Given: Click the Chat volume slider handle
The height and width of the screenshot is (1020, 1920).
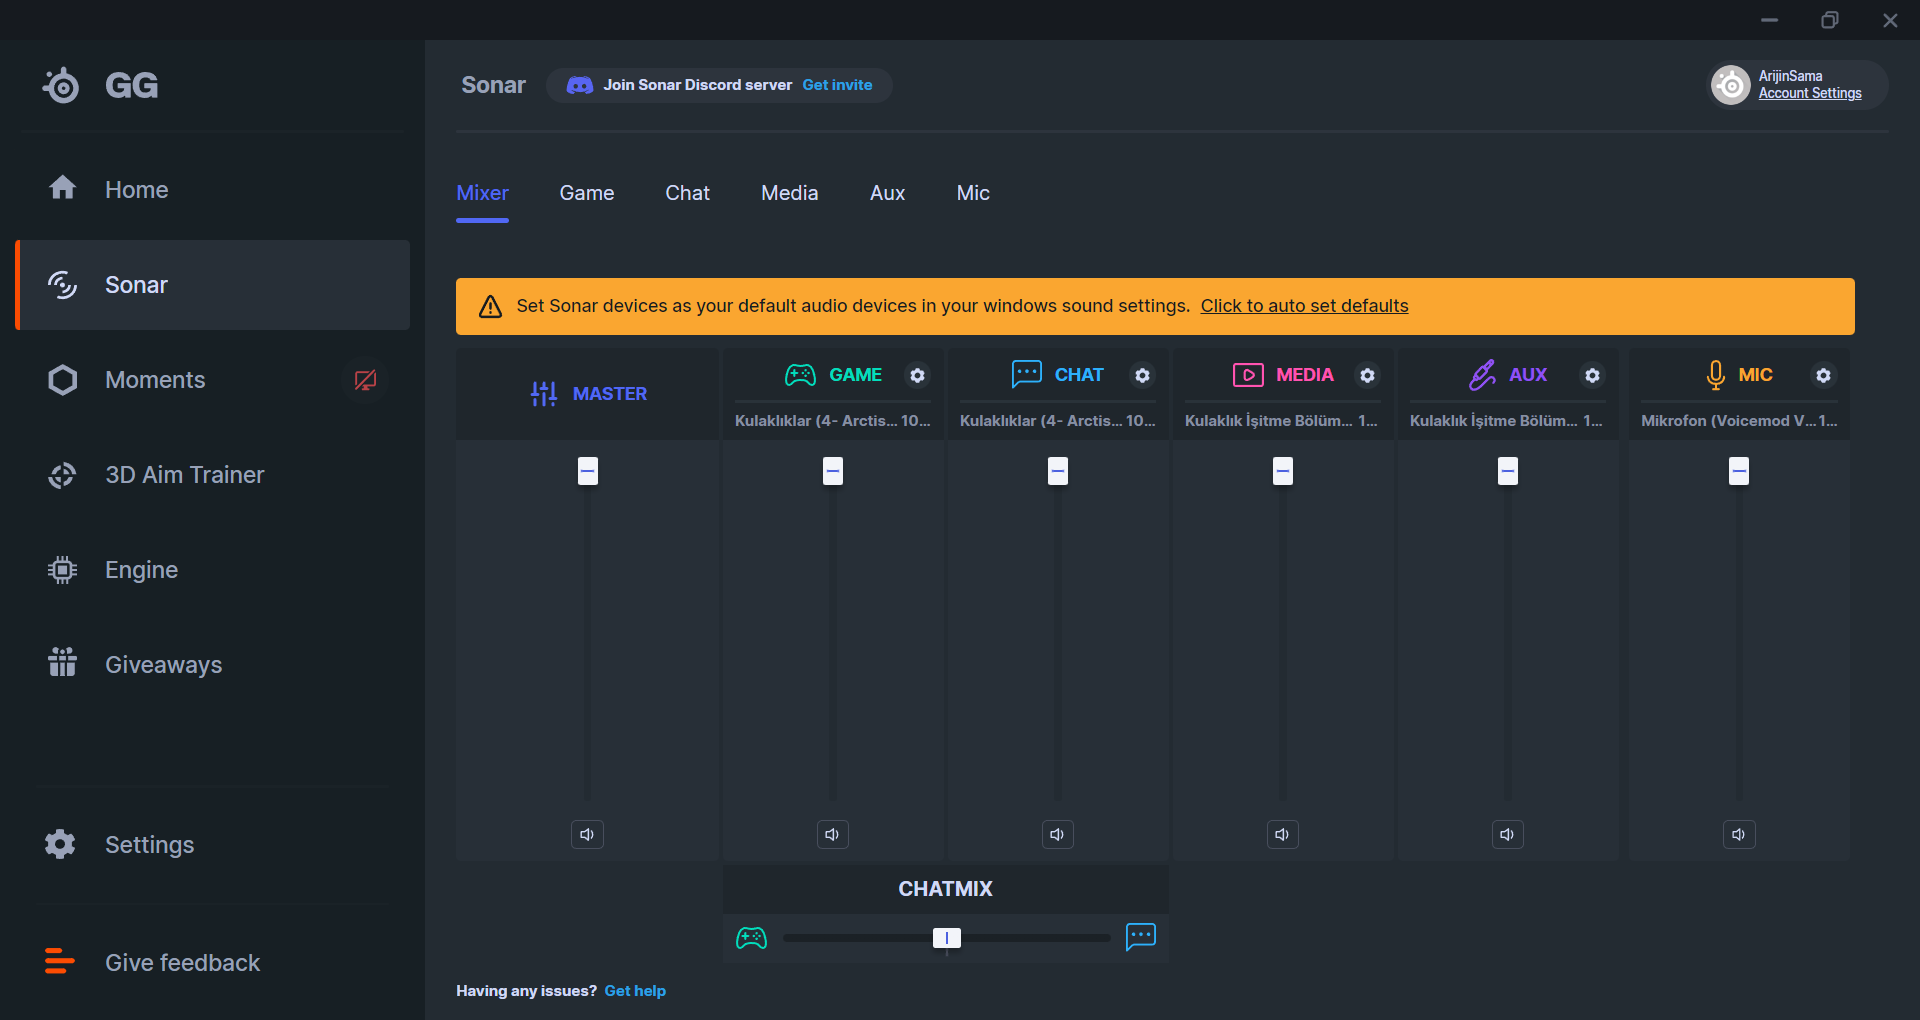Looking at the screenshot, I should 1058,471.
